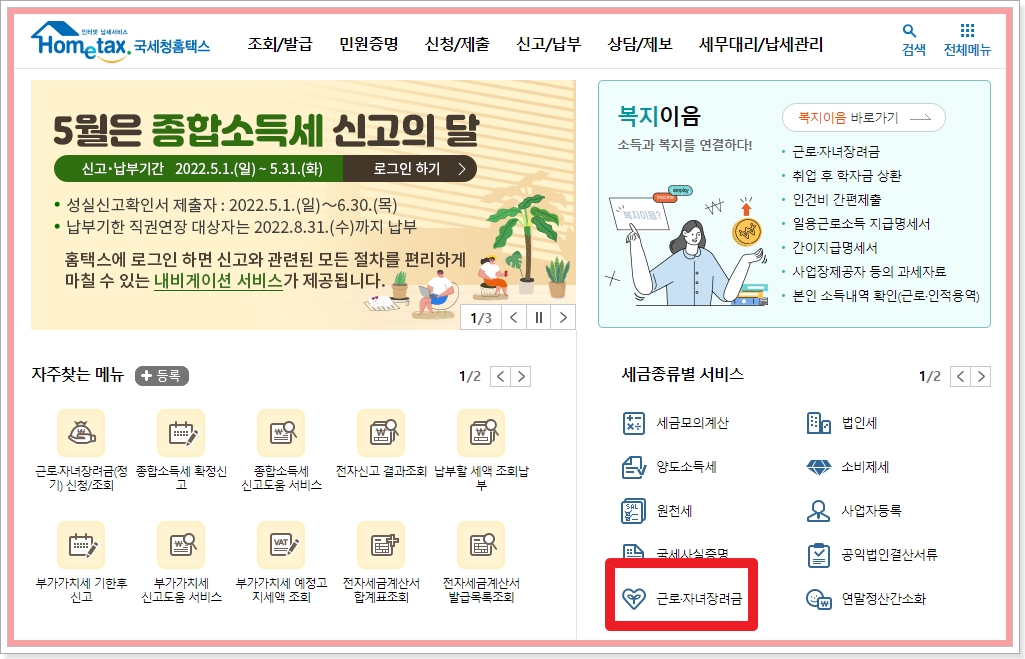
Task: Click 복지이음 바로가기 button
Action: tap(864, 118)
